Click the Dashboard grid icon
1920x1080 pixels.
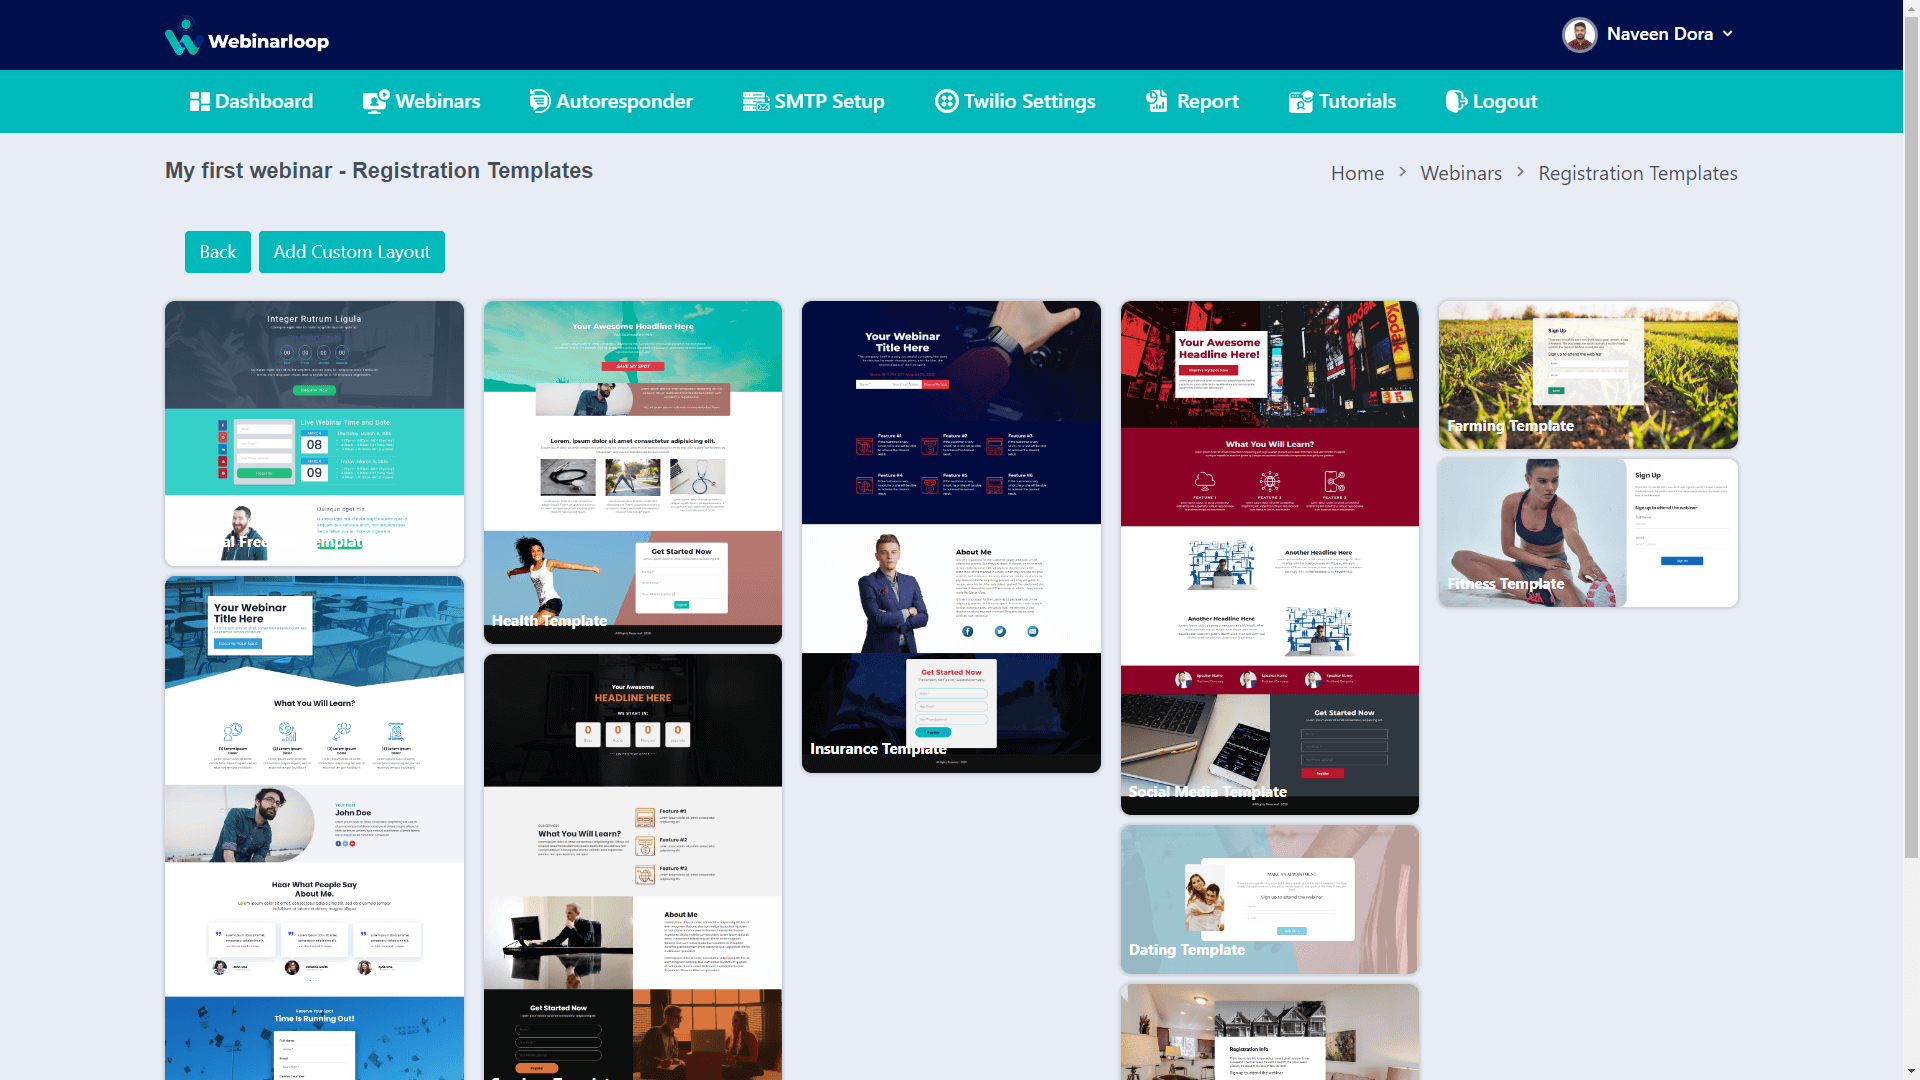(199, 101)
